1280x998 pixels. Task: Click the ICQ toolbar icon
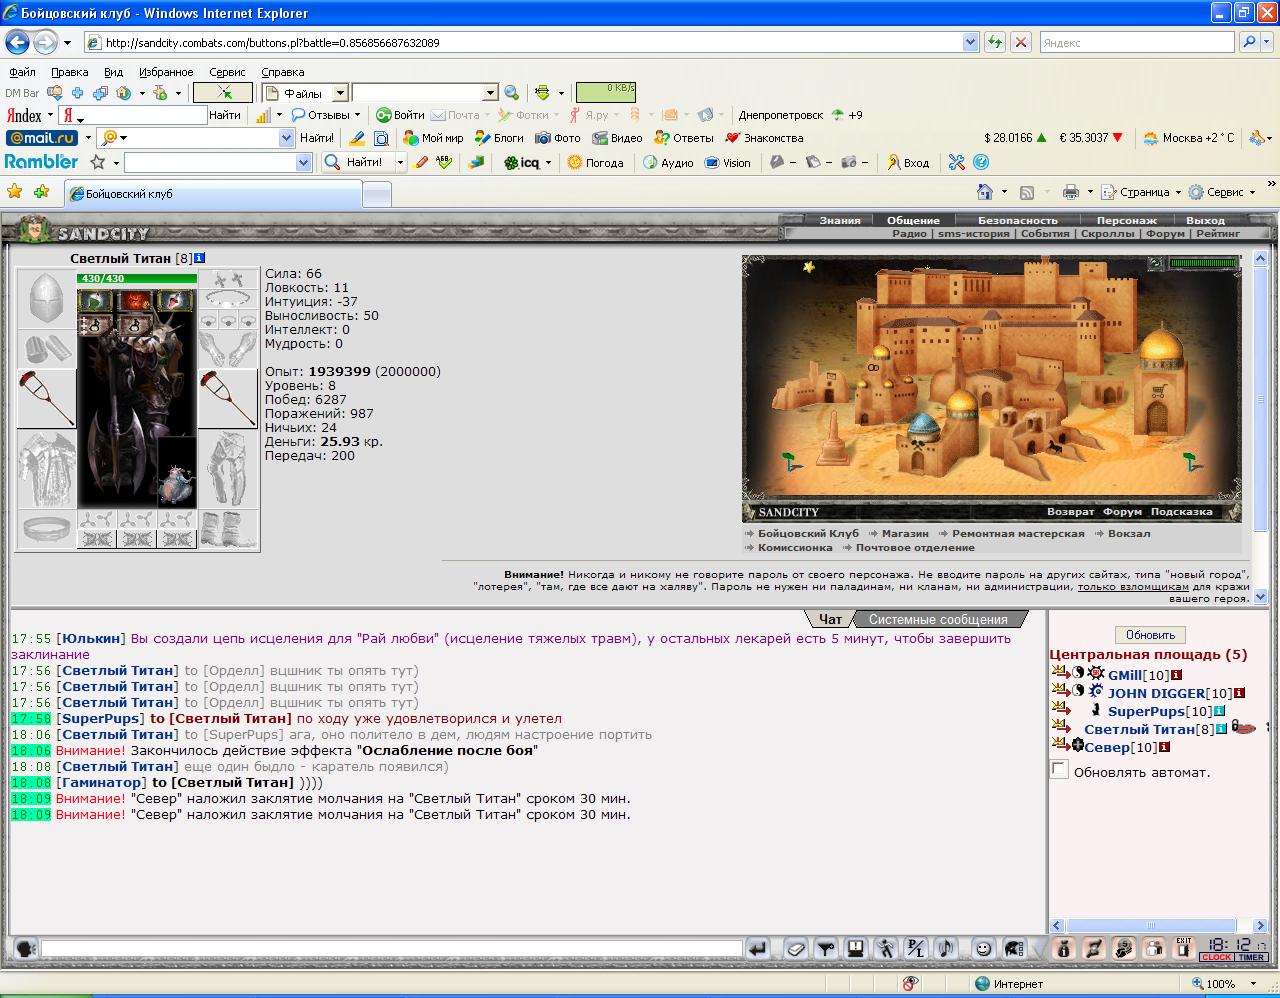(522, 162)
